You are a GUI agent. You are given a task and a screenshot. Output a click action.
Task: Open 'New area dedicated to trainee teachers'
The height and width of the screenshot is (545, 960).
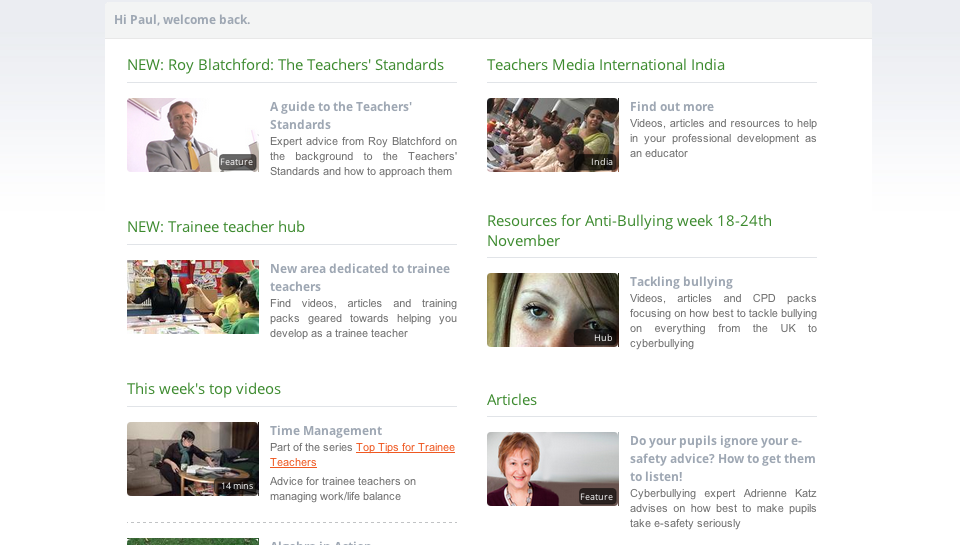(360, 277)
